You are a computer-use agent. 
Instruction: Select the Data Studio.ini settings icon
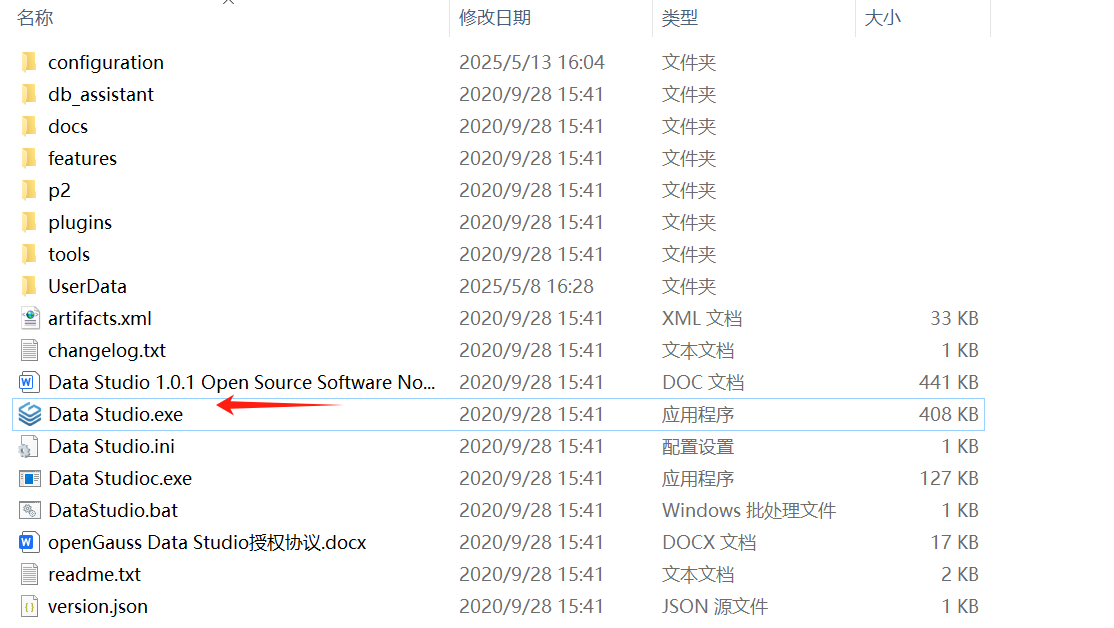click(x=30, y=446)
